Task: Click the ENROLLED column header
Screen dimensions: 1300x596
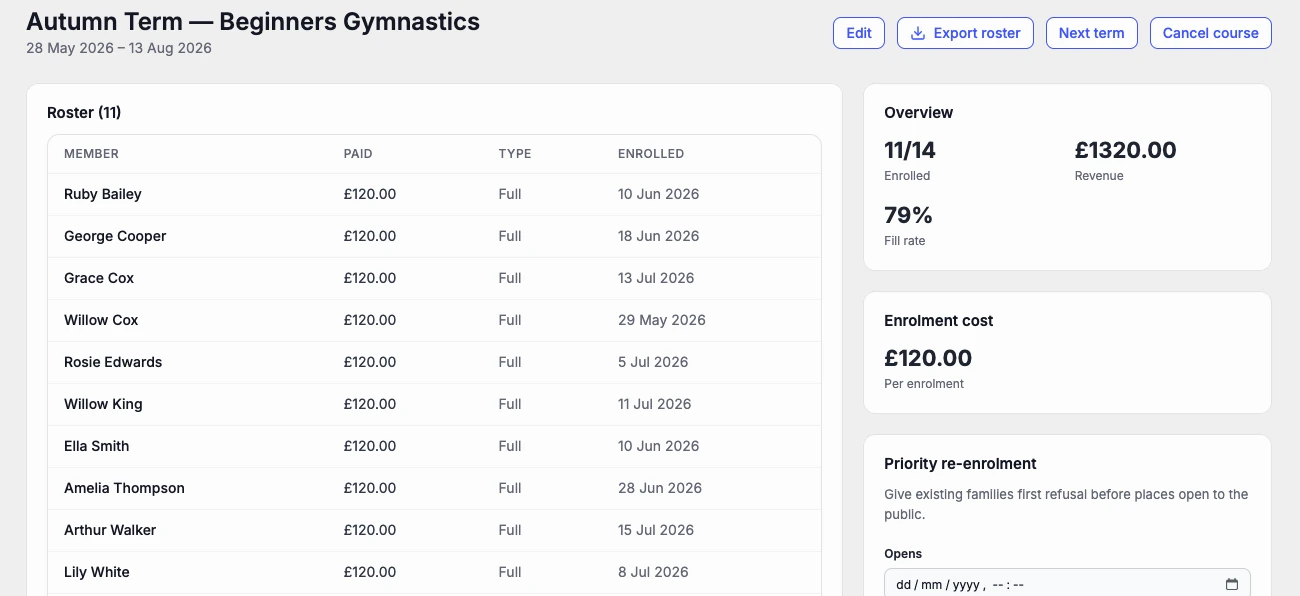Action: [651, 154]
